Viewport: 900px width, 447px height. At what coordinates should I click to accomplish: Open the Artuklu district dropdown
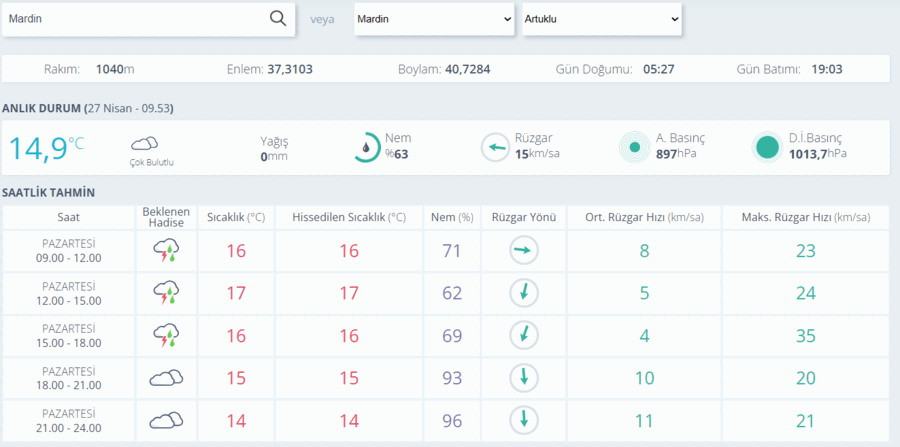pos(602,19)
